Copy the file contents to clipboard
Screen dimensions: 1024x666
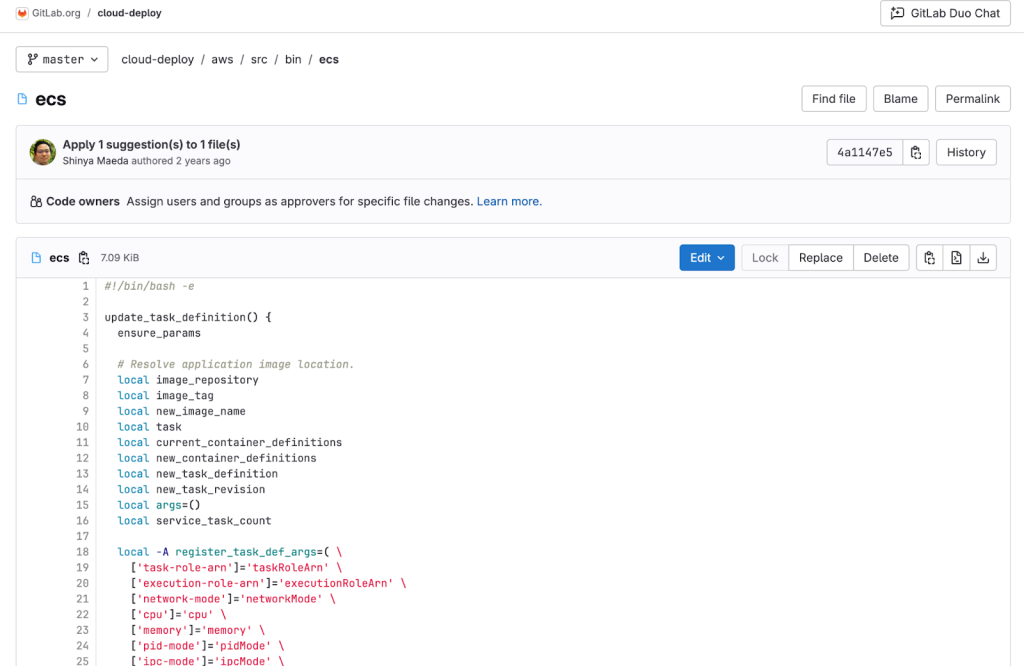(929, 257)
